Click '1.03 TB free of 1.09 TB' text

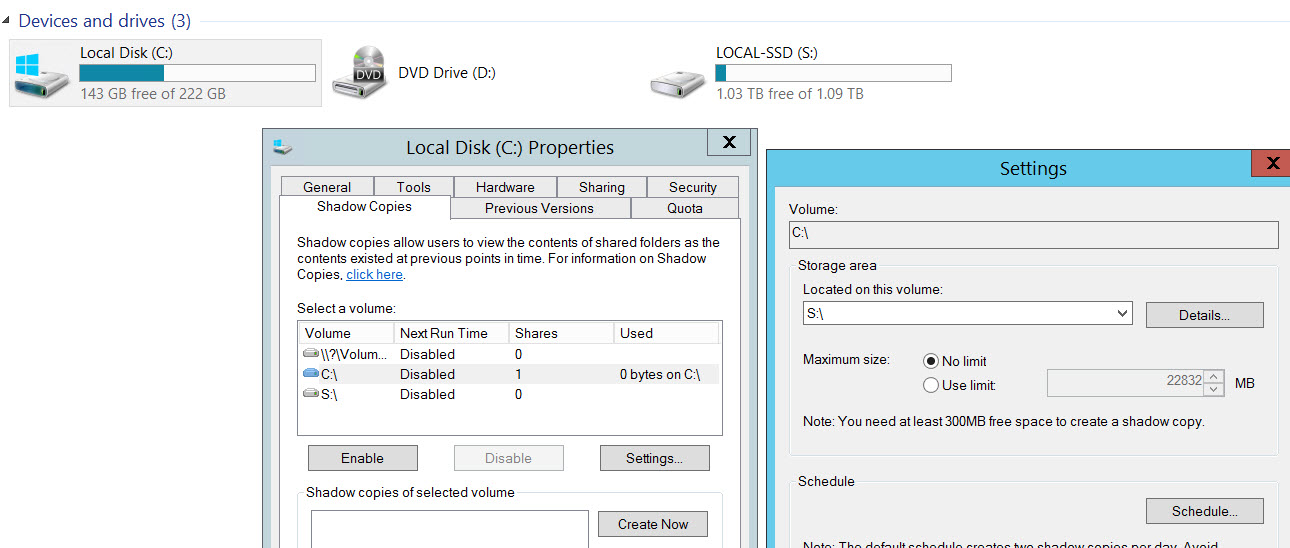click(x=790, y=94)
